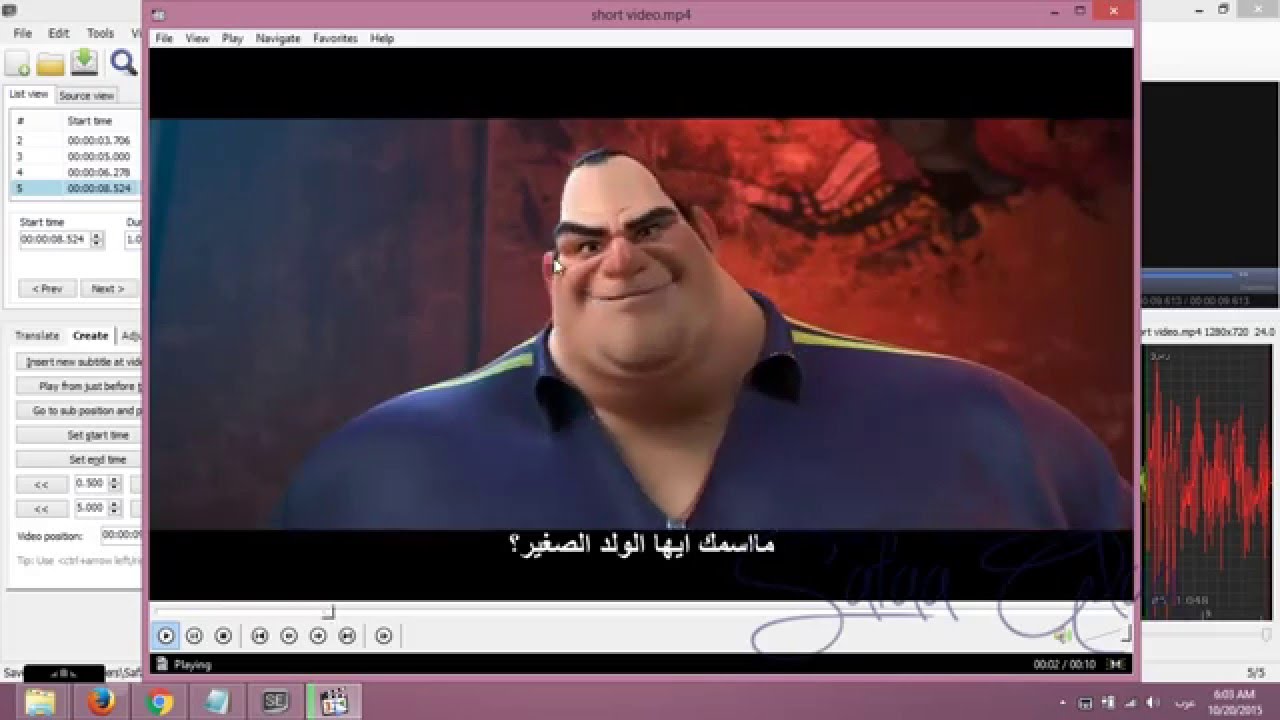Viewport: 1280px width, 720px height.
Task: Select subtitle row 5 starting 00:00:08.524
Action: point(76,188)
